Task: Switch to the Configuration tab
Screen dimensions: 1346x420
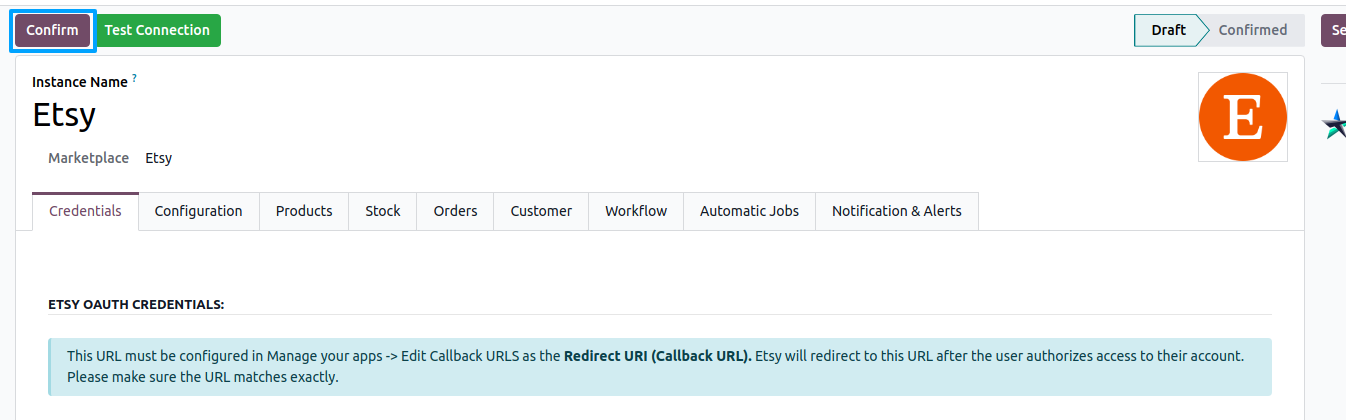Action: [x=198, y=211]
